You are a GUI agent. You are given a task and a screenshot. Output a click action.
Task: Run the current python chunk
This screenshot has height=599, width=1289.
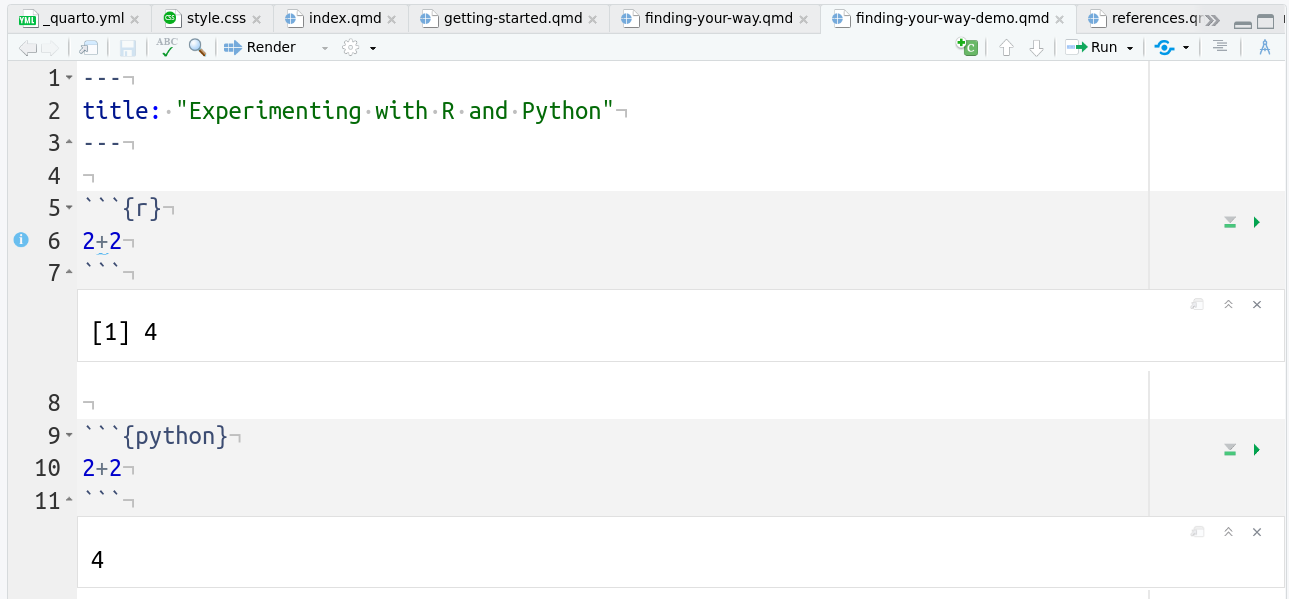pos(1257,450)
